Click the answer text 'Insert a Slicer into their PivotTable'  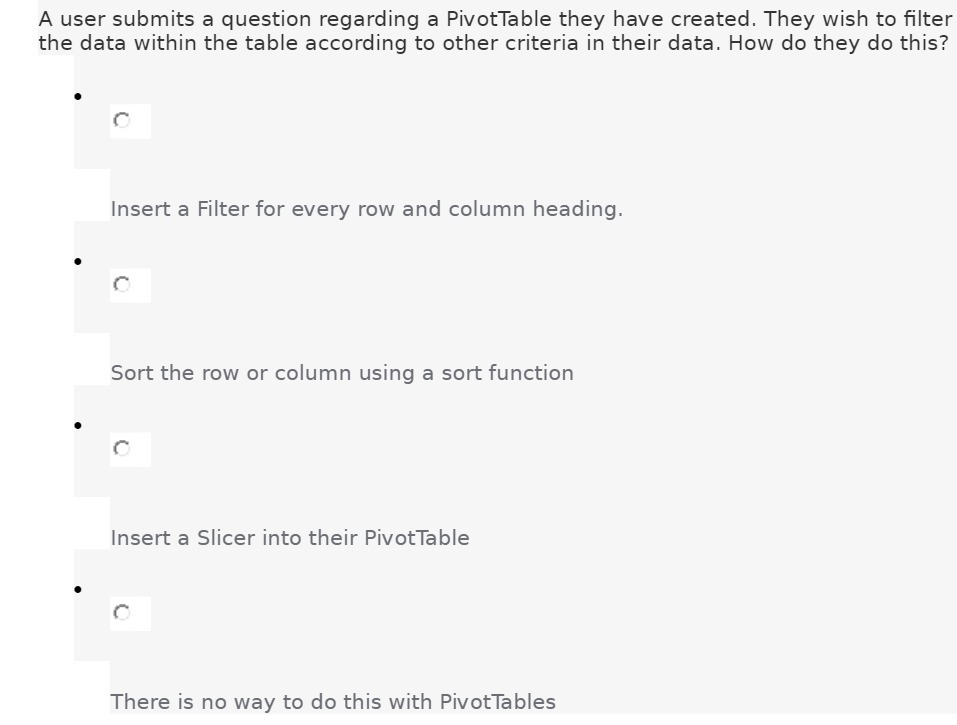point(290,538)
